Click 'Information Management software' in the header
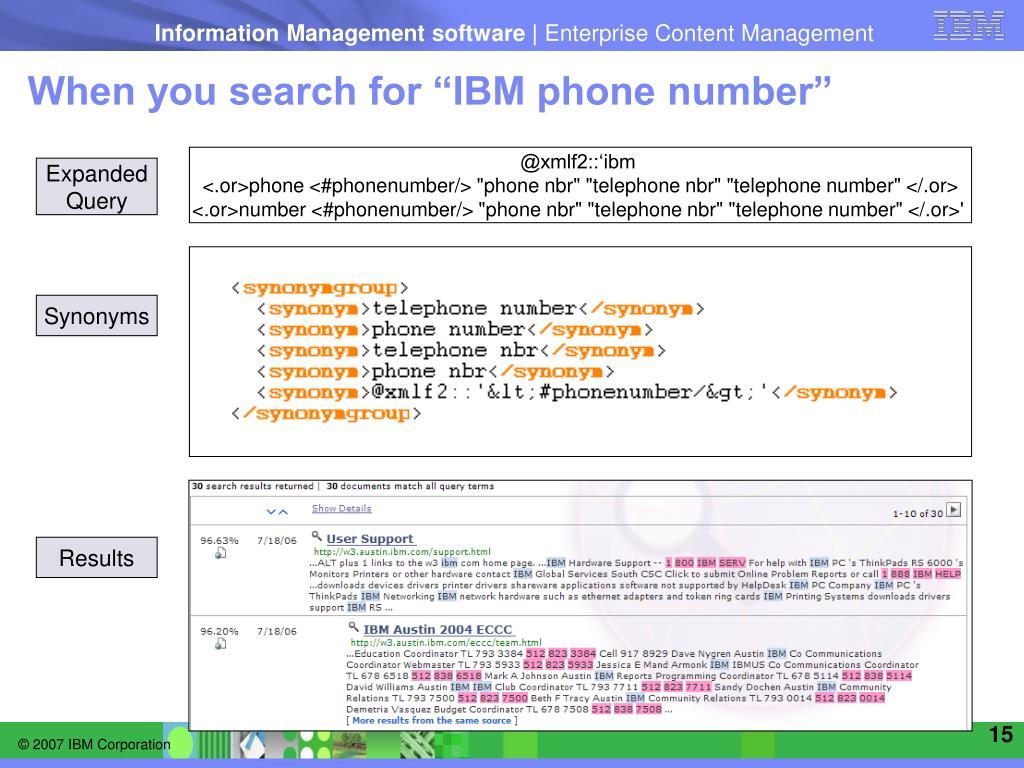Image resolution: width=1024 pixels, height=768 pixels. click(x=340, y=33)
